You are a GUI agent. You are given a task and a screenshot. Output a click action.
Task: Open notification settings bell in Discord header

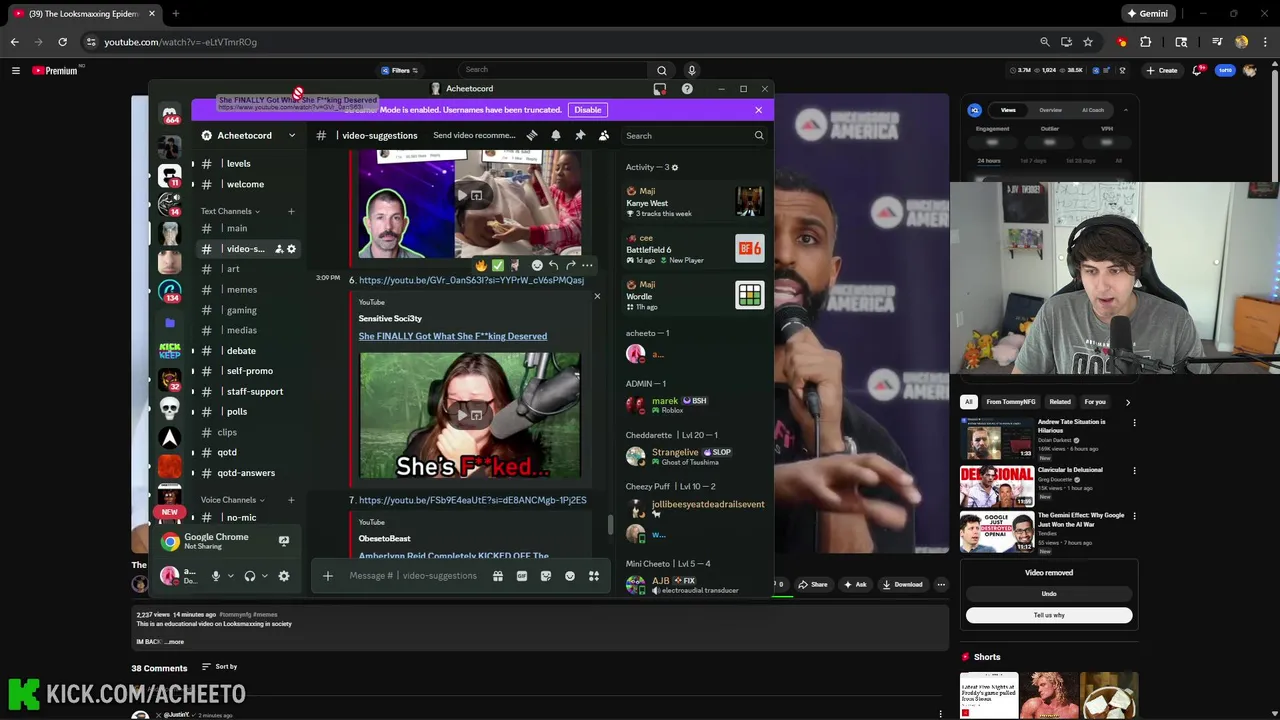[556, 135]
